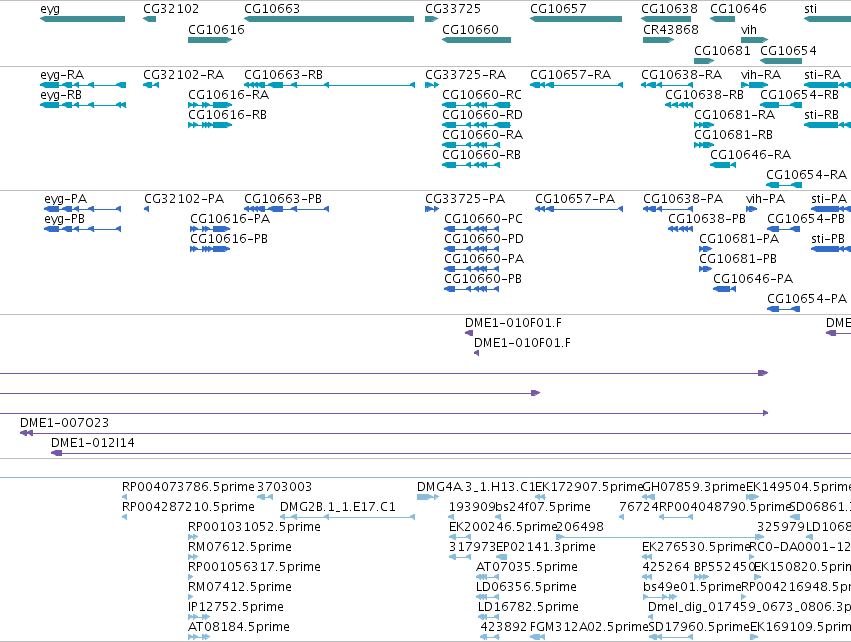Viewport: 851px width, 642px height.
Task: Select the vih-PA protein
Action: tap(752, 209)
